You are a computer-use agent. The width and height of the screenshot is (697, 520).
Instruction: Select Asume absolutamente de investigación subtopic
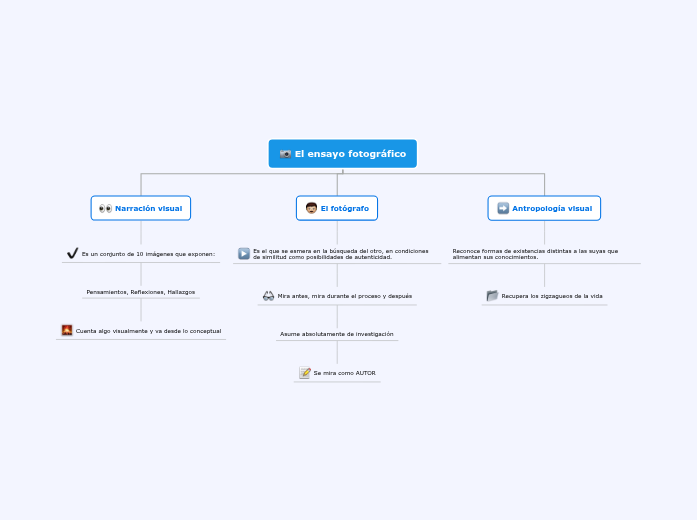click(x=337, y=334)
